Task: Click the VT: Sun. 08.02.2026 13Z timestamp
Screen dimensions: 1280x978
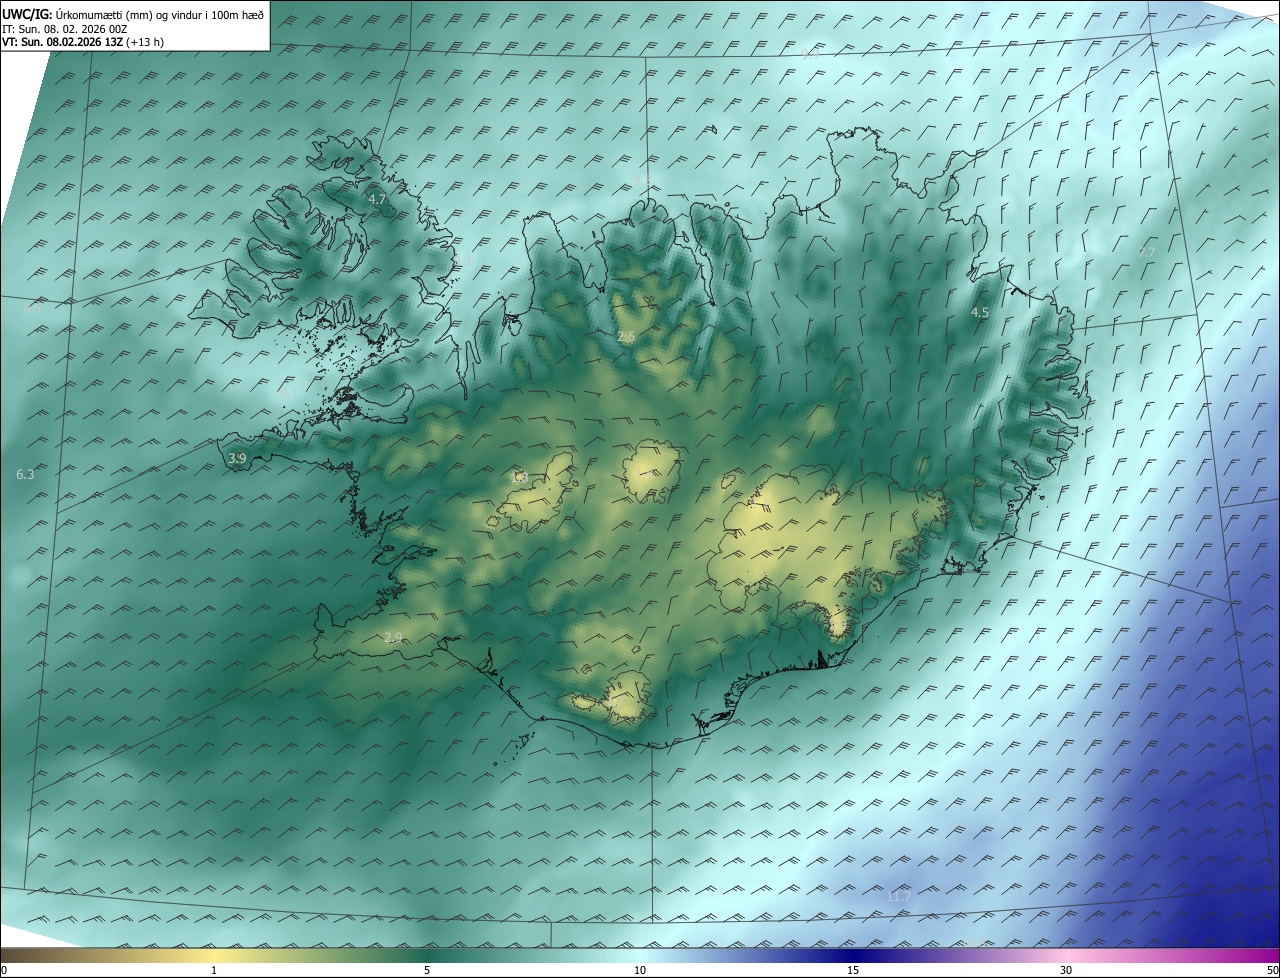Action: 62,42
